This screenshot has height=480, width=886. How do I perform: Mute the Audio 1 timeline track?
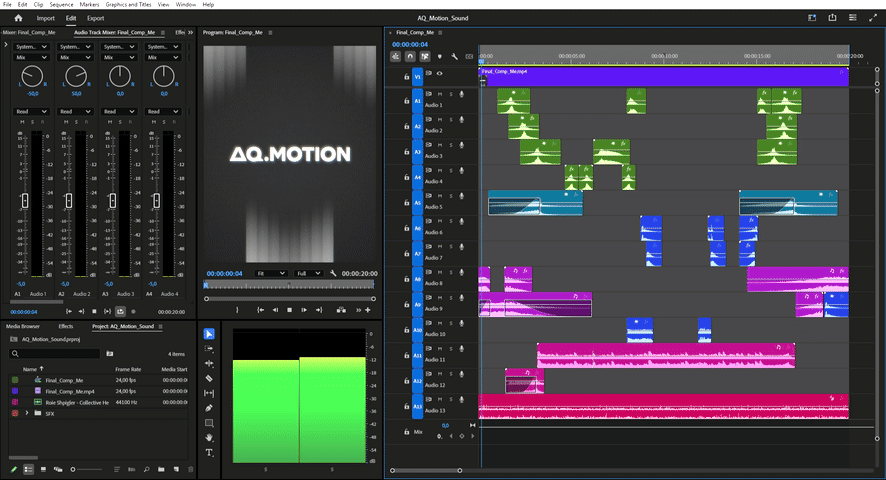coord(440,94)
